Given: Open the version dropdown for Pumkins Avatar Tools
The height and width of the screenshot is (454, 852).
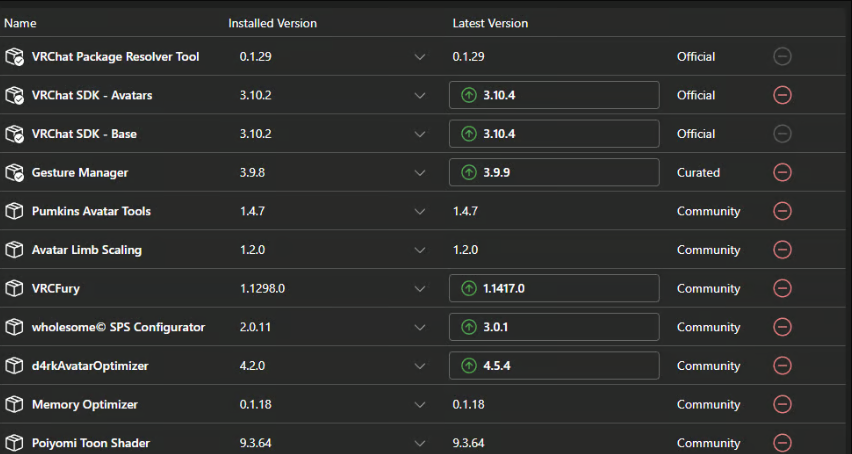Looking at the screenshot, I should click(420, 212).
